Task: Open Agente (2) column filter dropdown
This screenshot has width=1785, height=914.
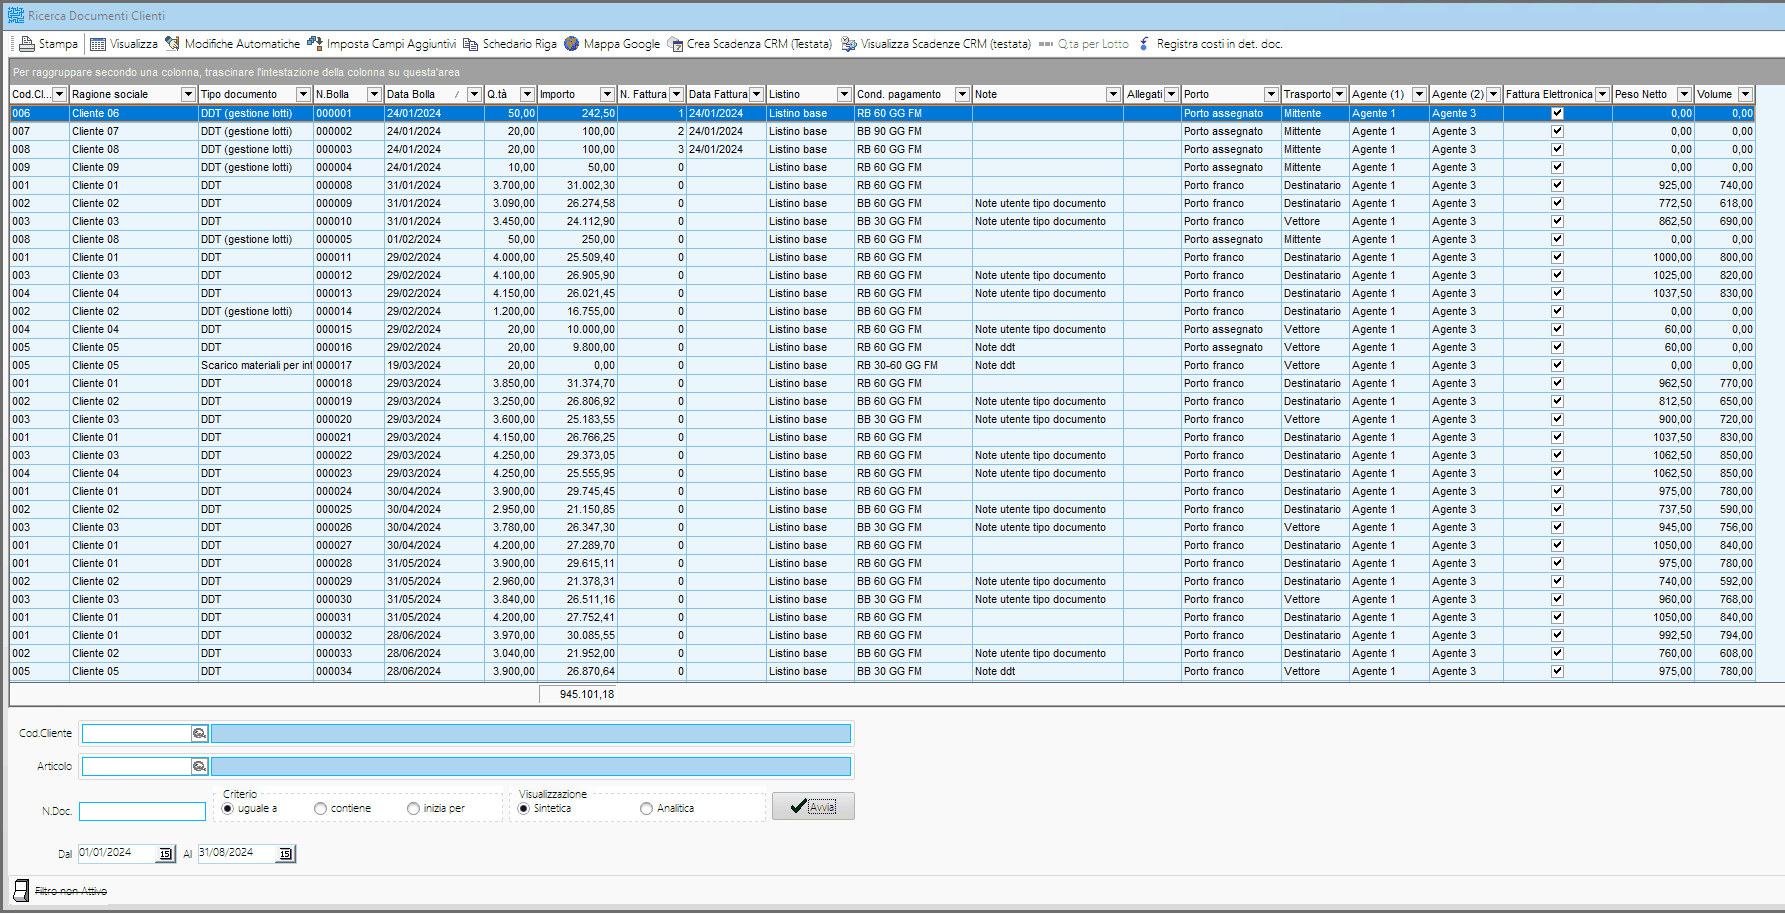Action: pos(1493,94)
